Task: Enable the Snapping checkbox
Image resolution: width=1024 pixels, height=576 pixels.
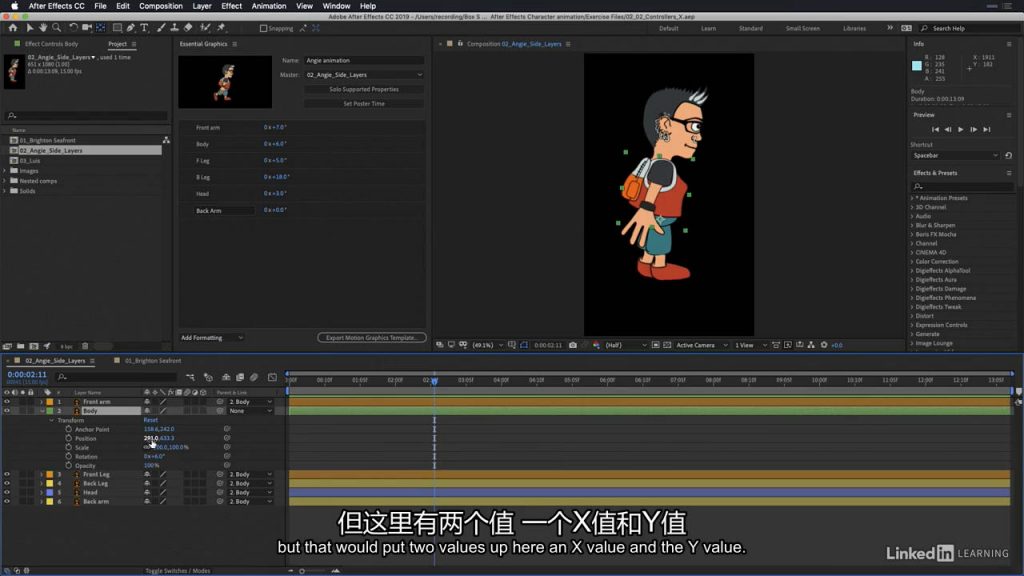Action: 263,29
